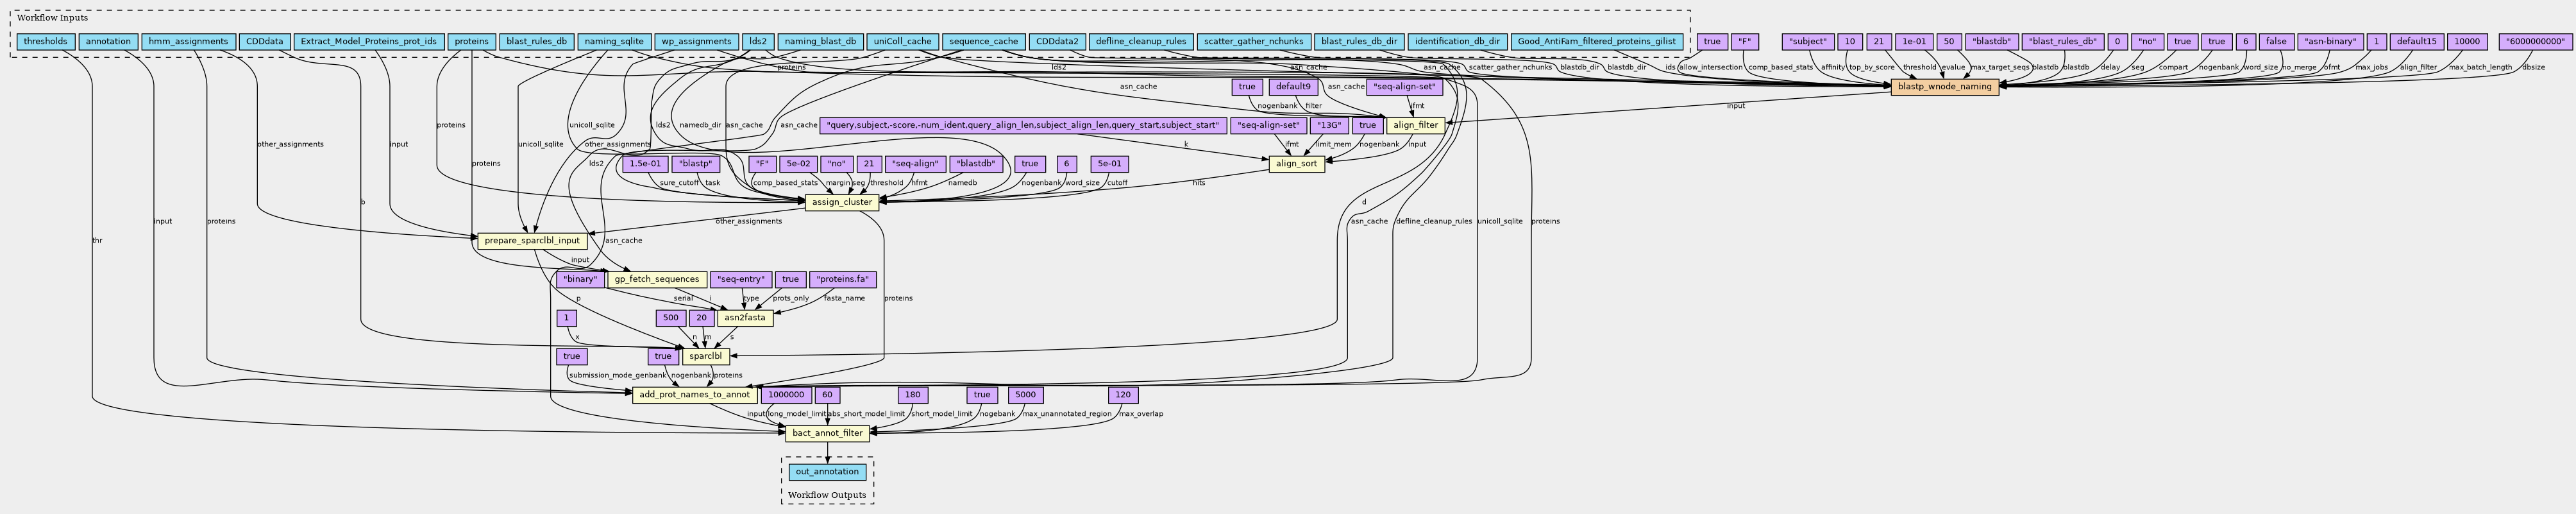Click the sparclbl step node
Viewport: 2576px width, 514px height.
click(705, 356)
